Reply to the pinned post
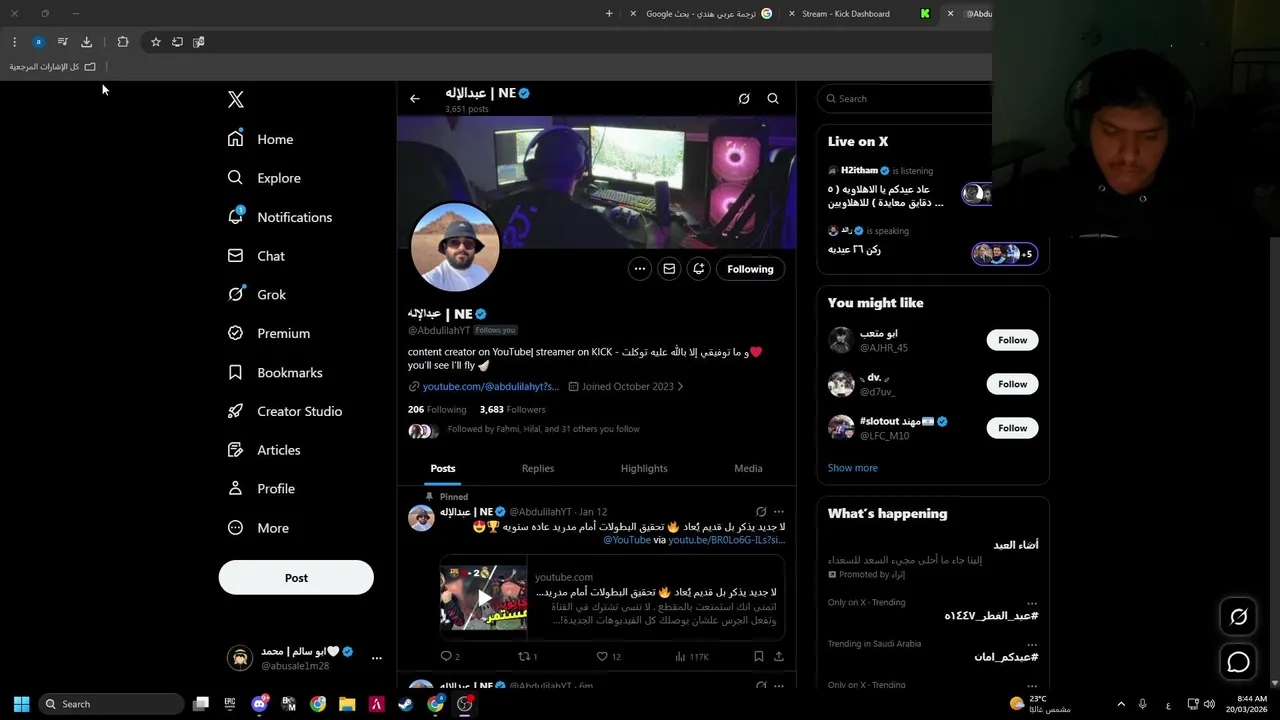The width and height of the screenshot is (1280, 720). 450,657
